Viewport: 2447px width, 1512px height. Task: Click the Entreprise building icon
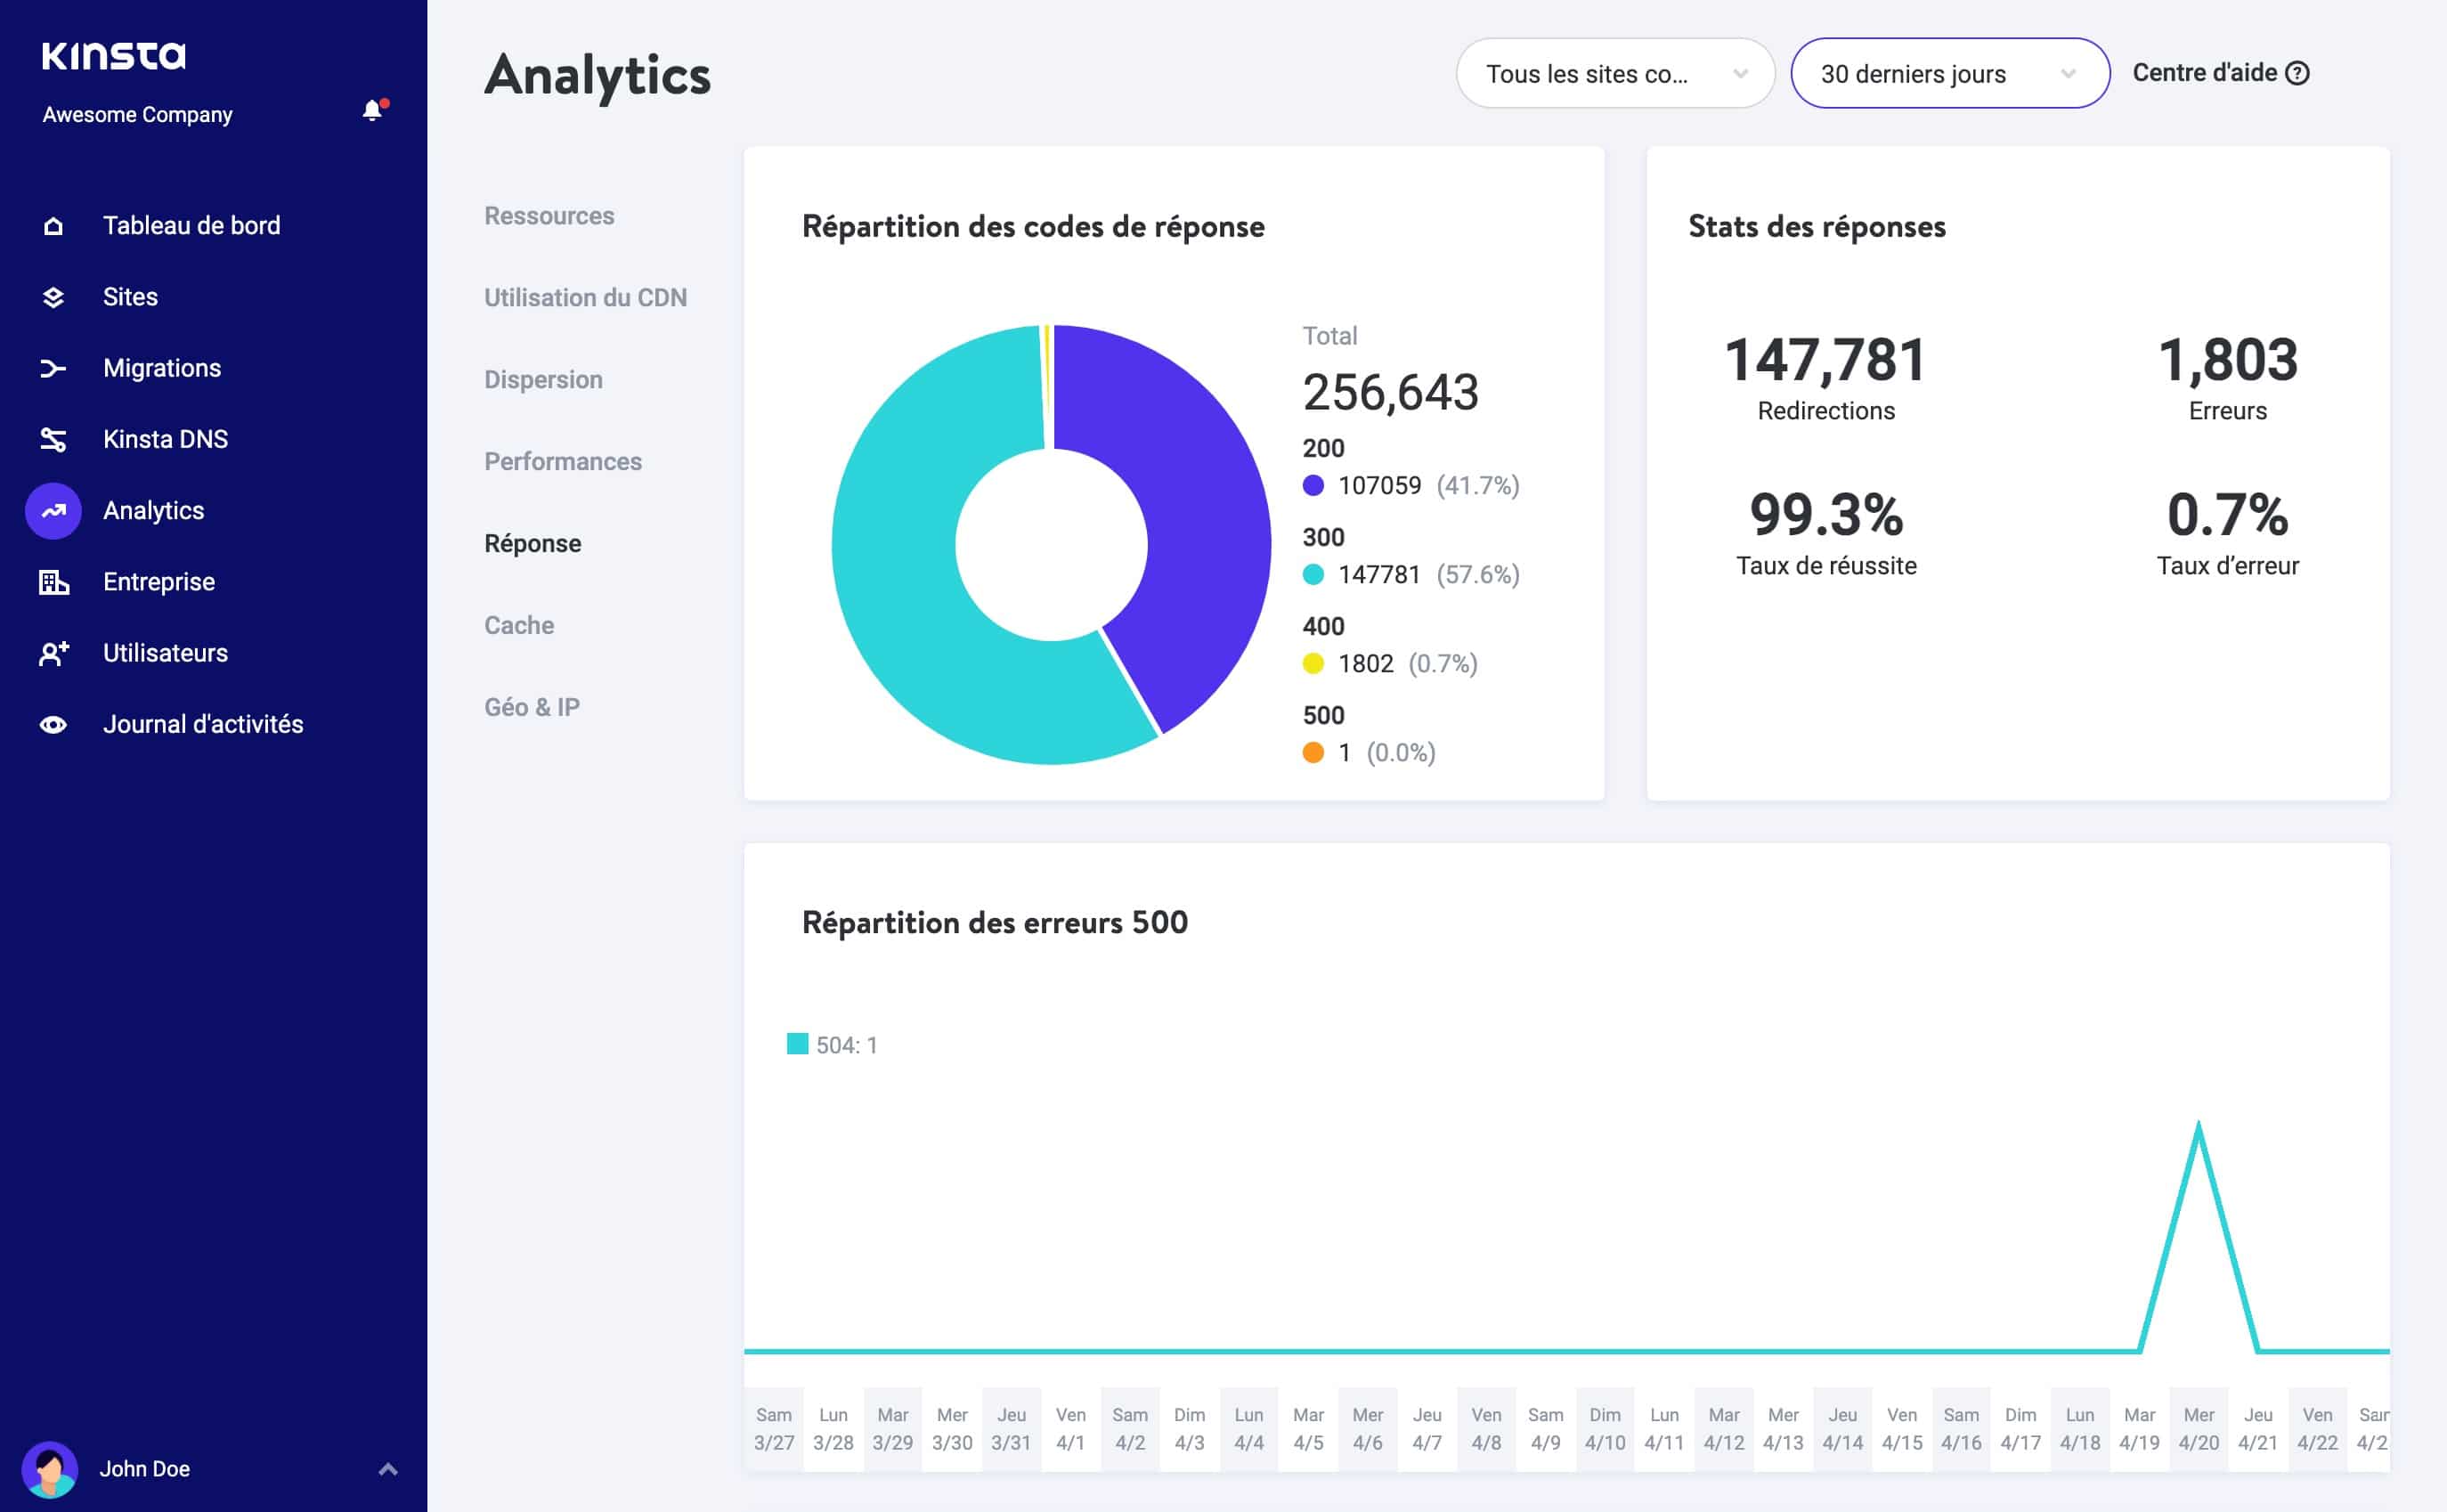click(x=53, y=581)
